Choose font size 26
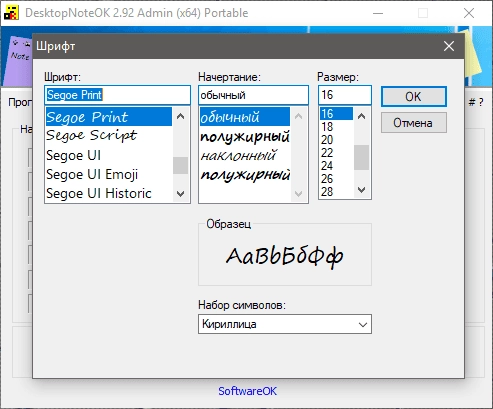 pyautogui.click(x=336, y=179)
